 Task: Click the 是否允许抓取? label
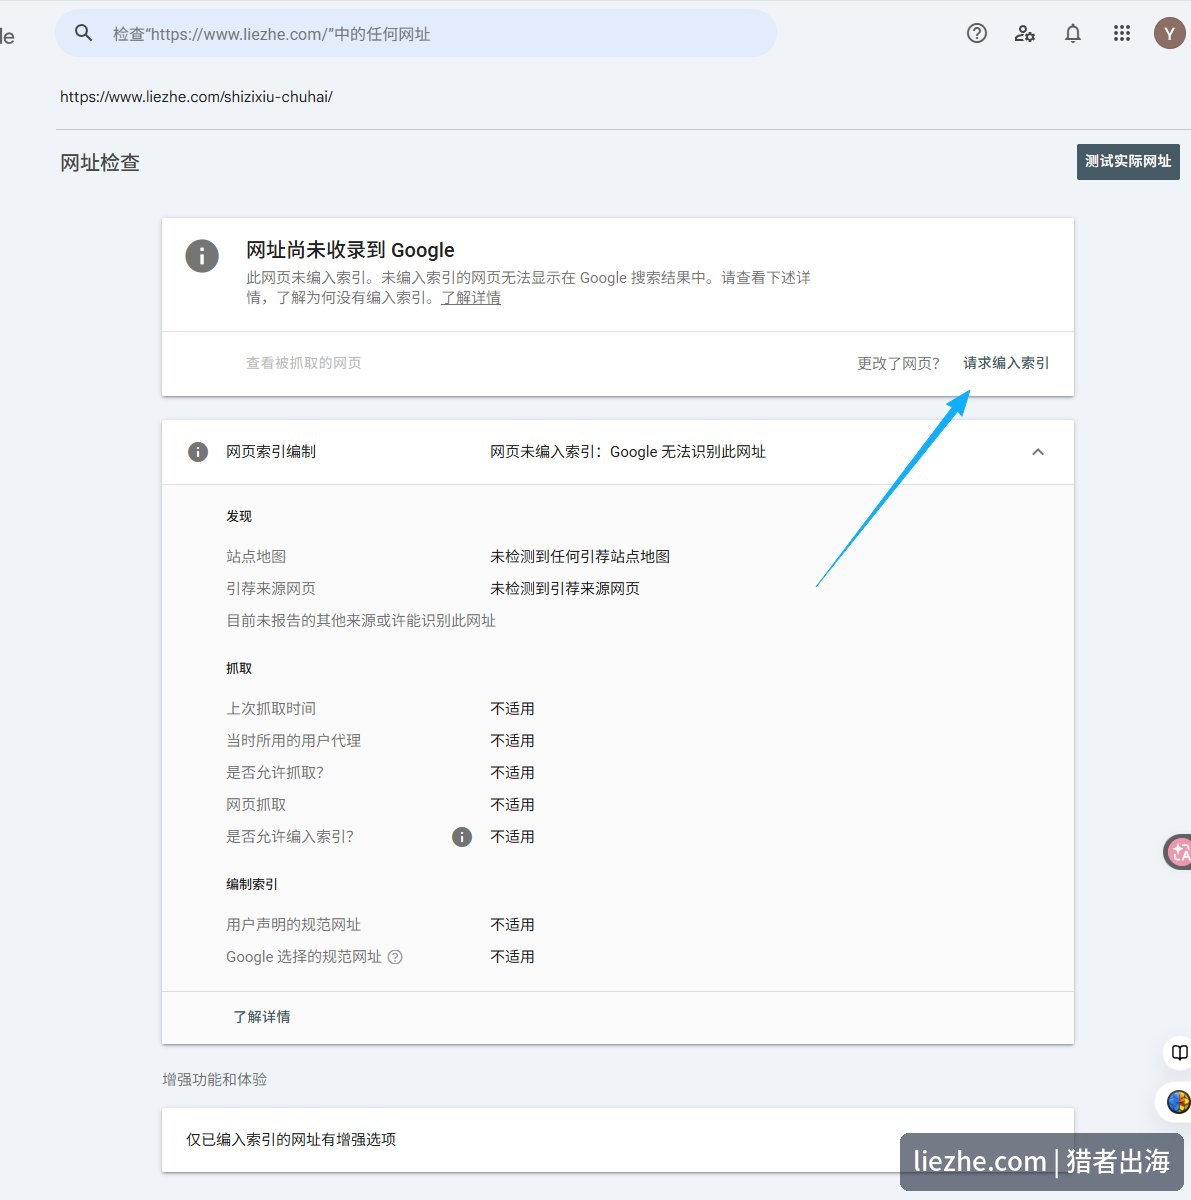275,773
